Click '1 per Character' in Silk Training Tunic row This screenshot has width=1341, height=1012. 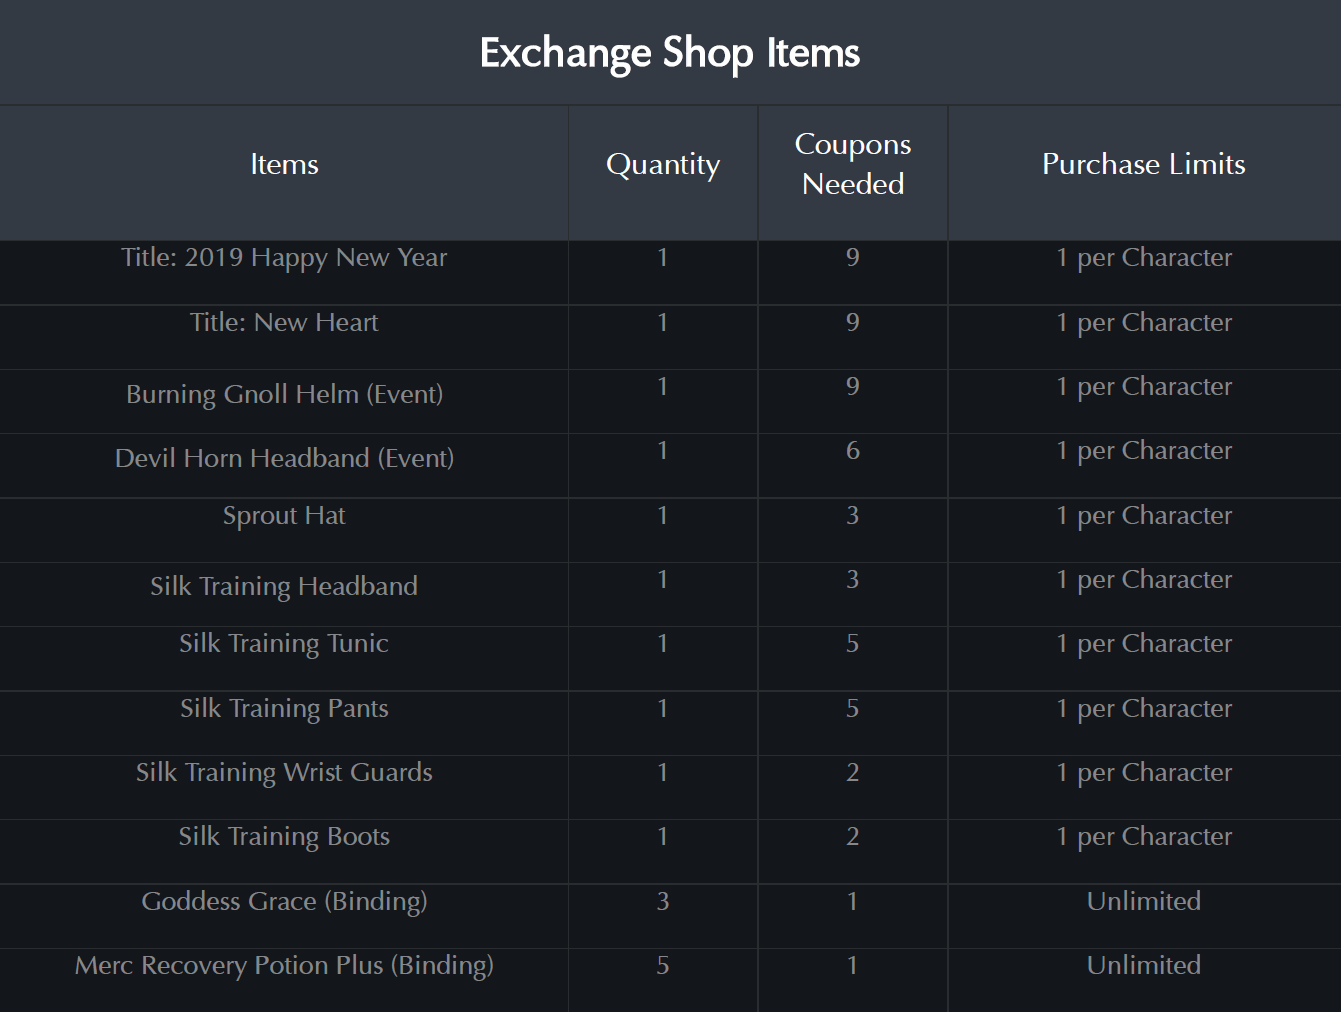[x=1144, y=644]
